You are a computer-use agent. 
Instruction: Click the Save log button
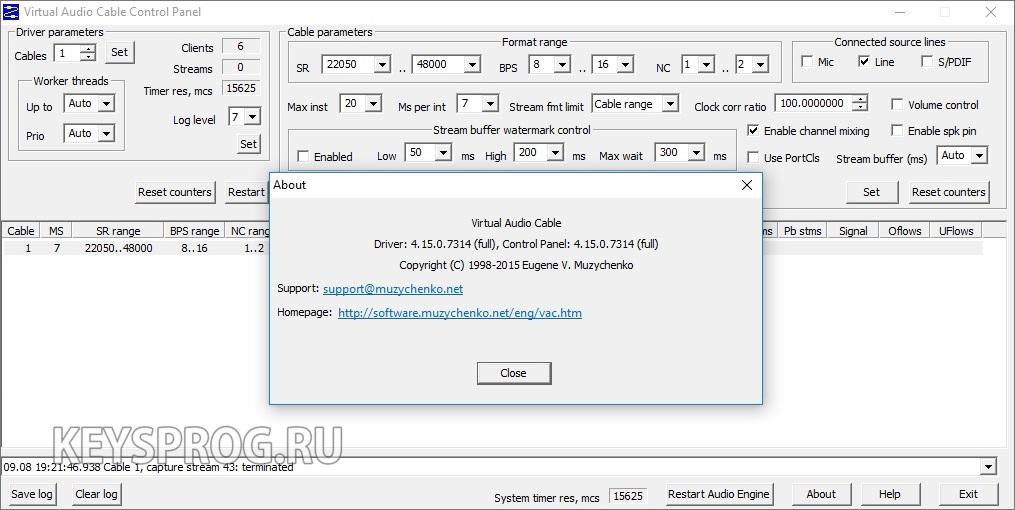[x=31, y=494]
